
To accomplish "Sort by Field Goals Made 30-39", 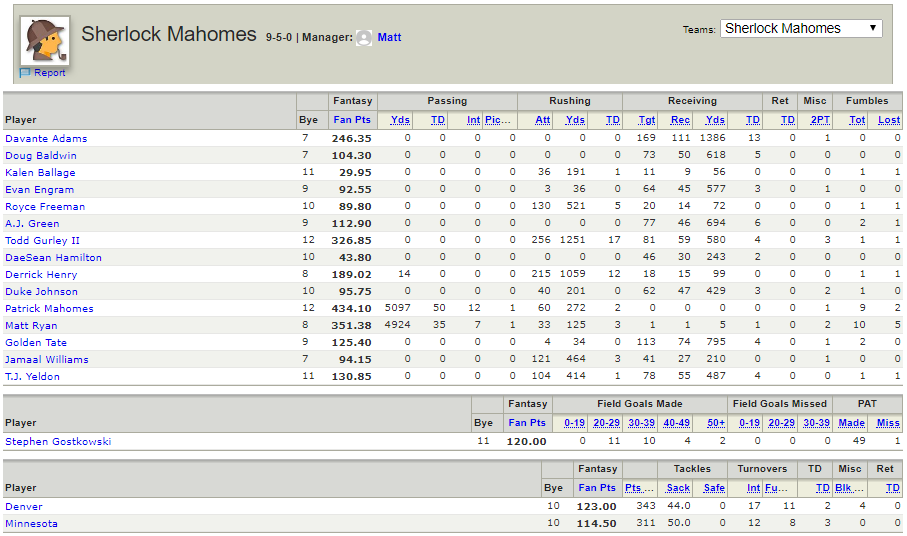I will [641, 423].
